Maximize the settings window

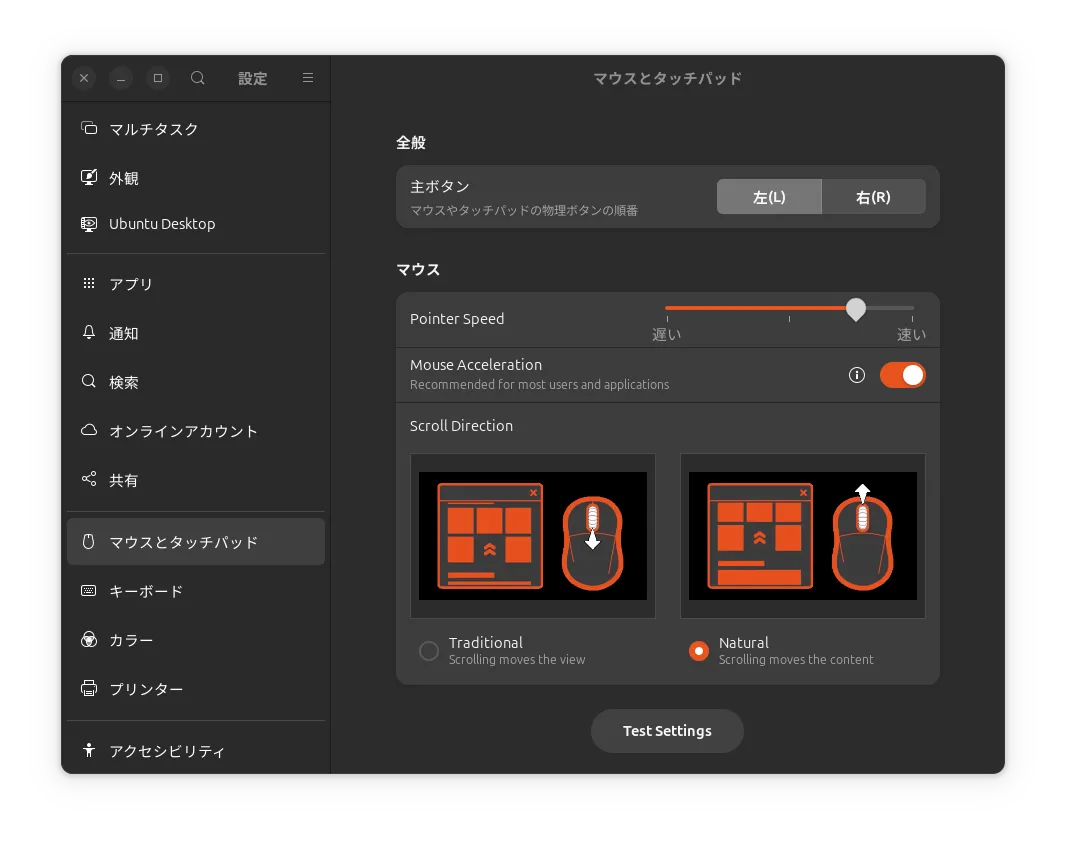[158, 78]
